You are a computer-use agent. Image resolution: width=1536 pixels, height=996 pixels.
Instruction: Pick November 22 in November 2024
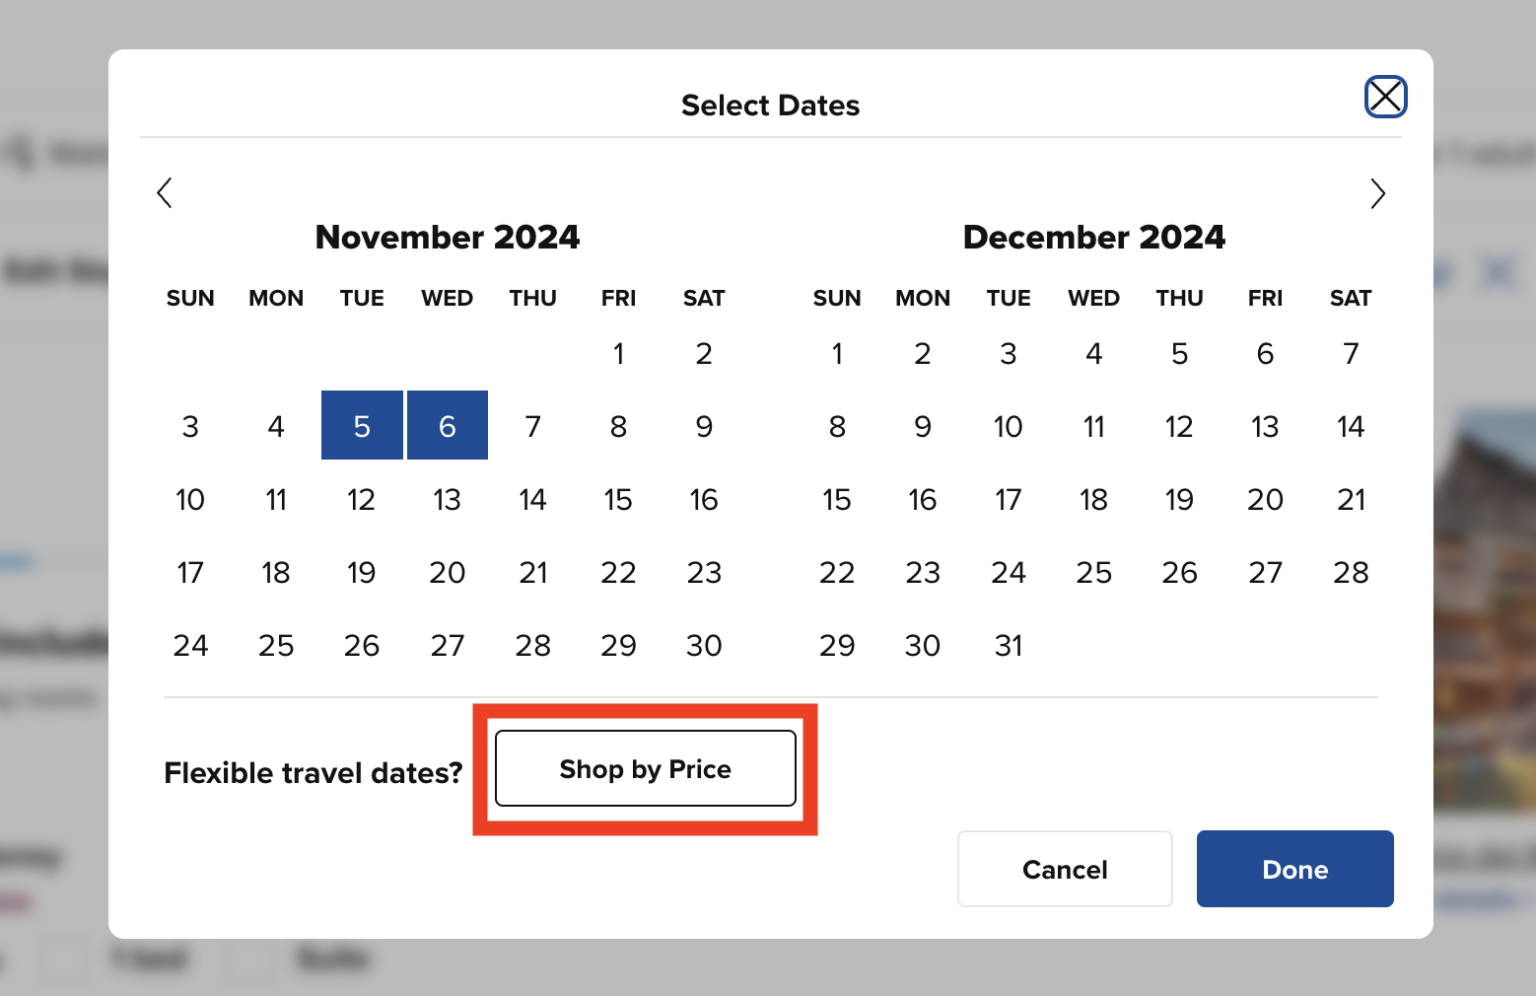[618, 572]
